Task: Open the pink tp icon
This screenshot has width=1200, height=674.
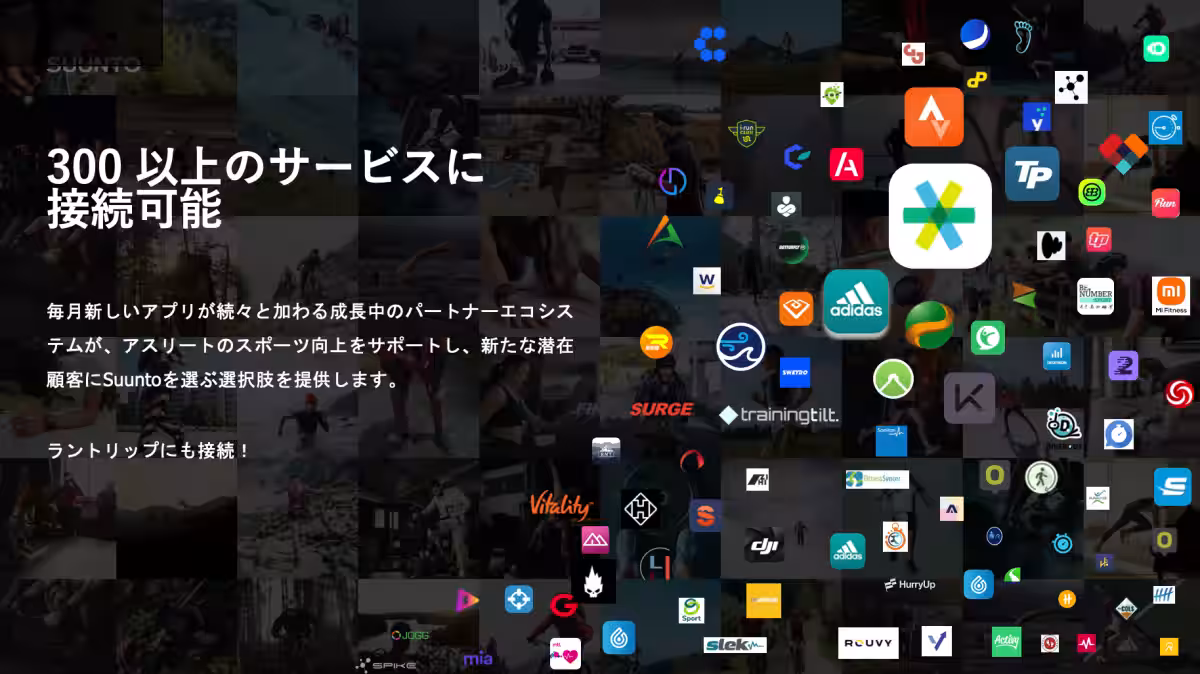Action: tap(1099, 240)
